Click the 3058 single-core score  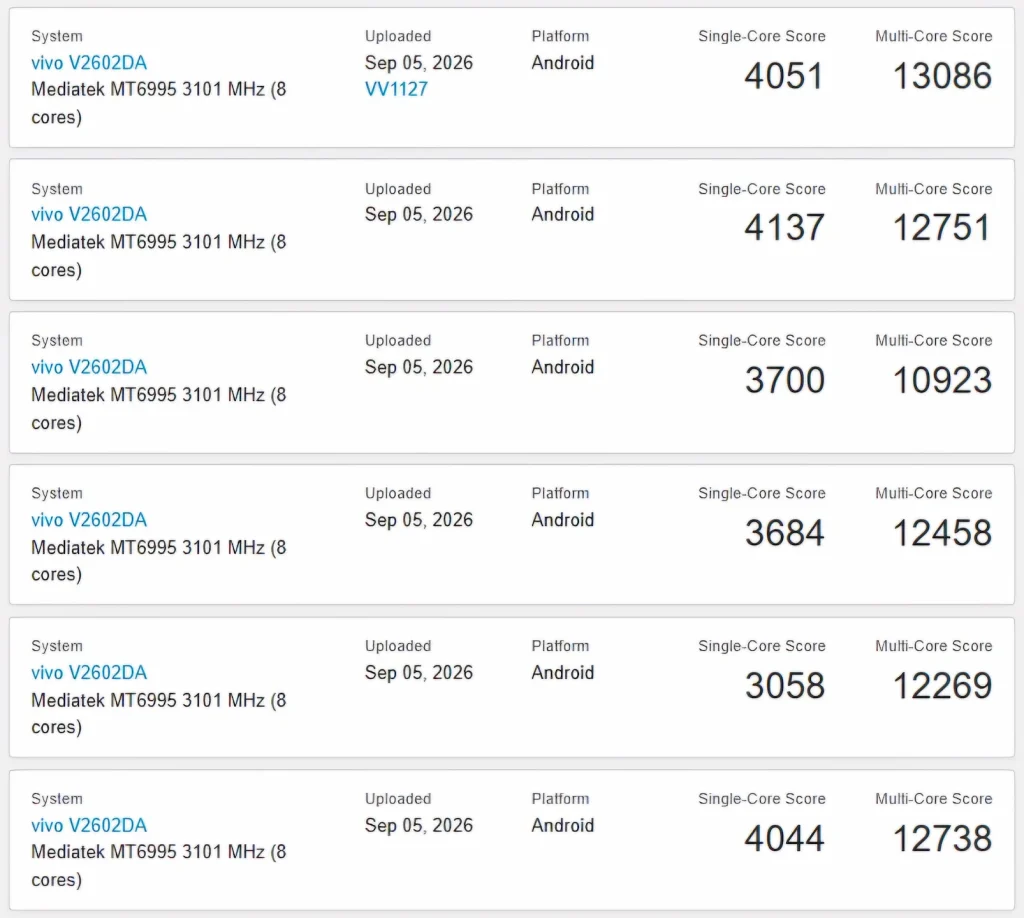coord(785,686)
